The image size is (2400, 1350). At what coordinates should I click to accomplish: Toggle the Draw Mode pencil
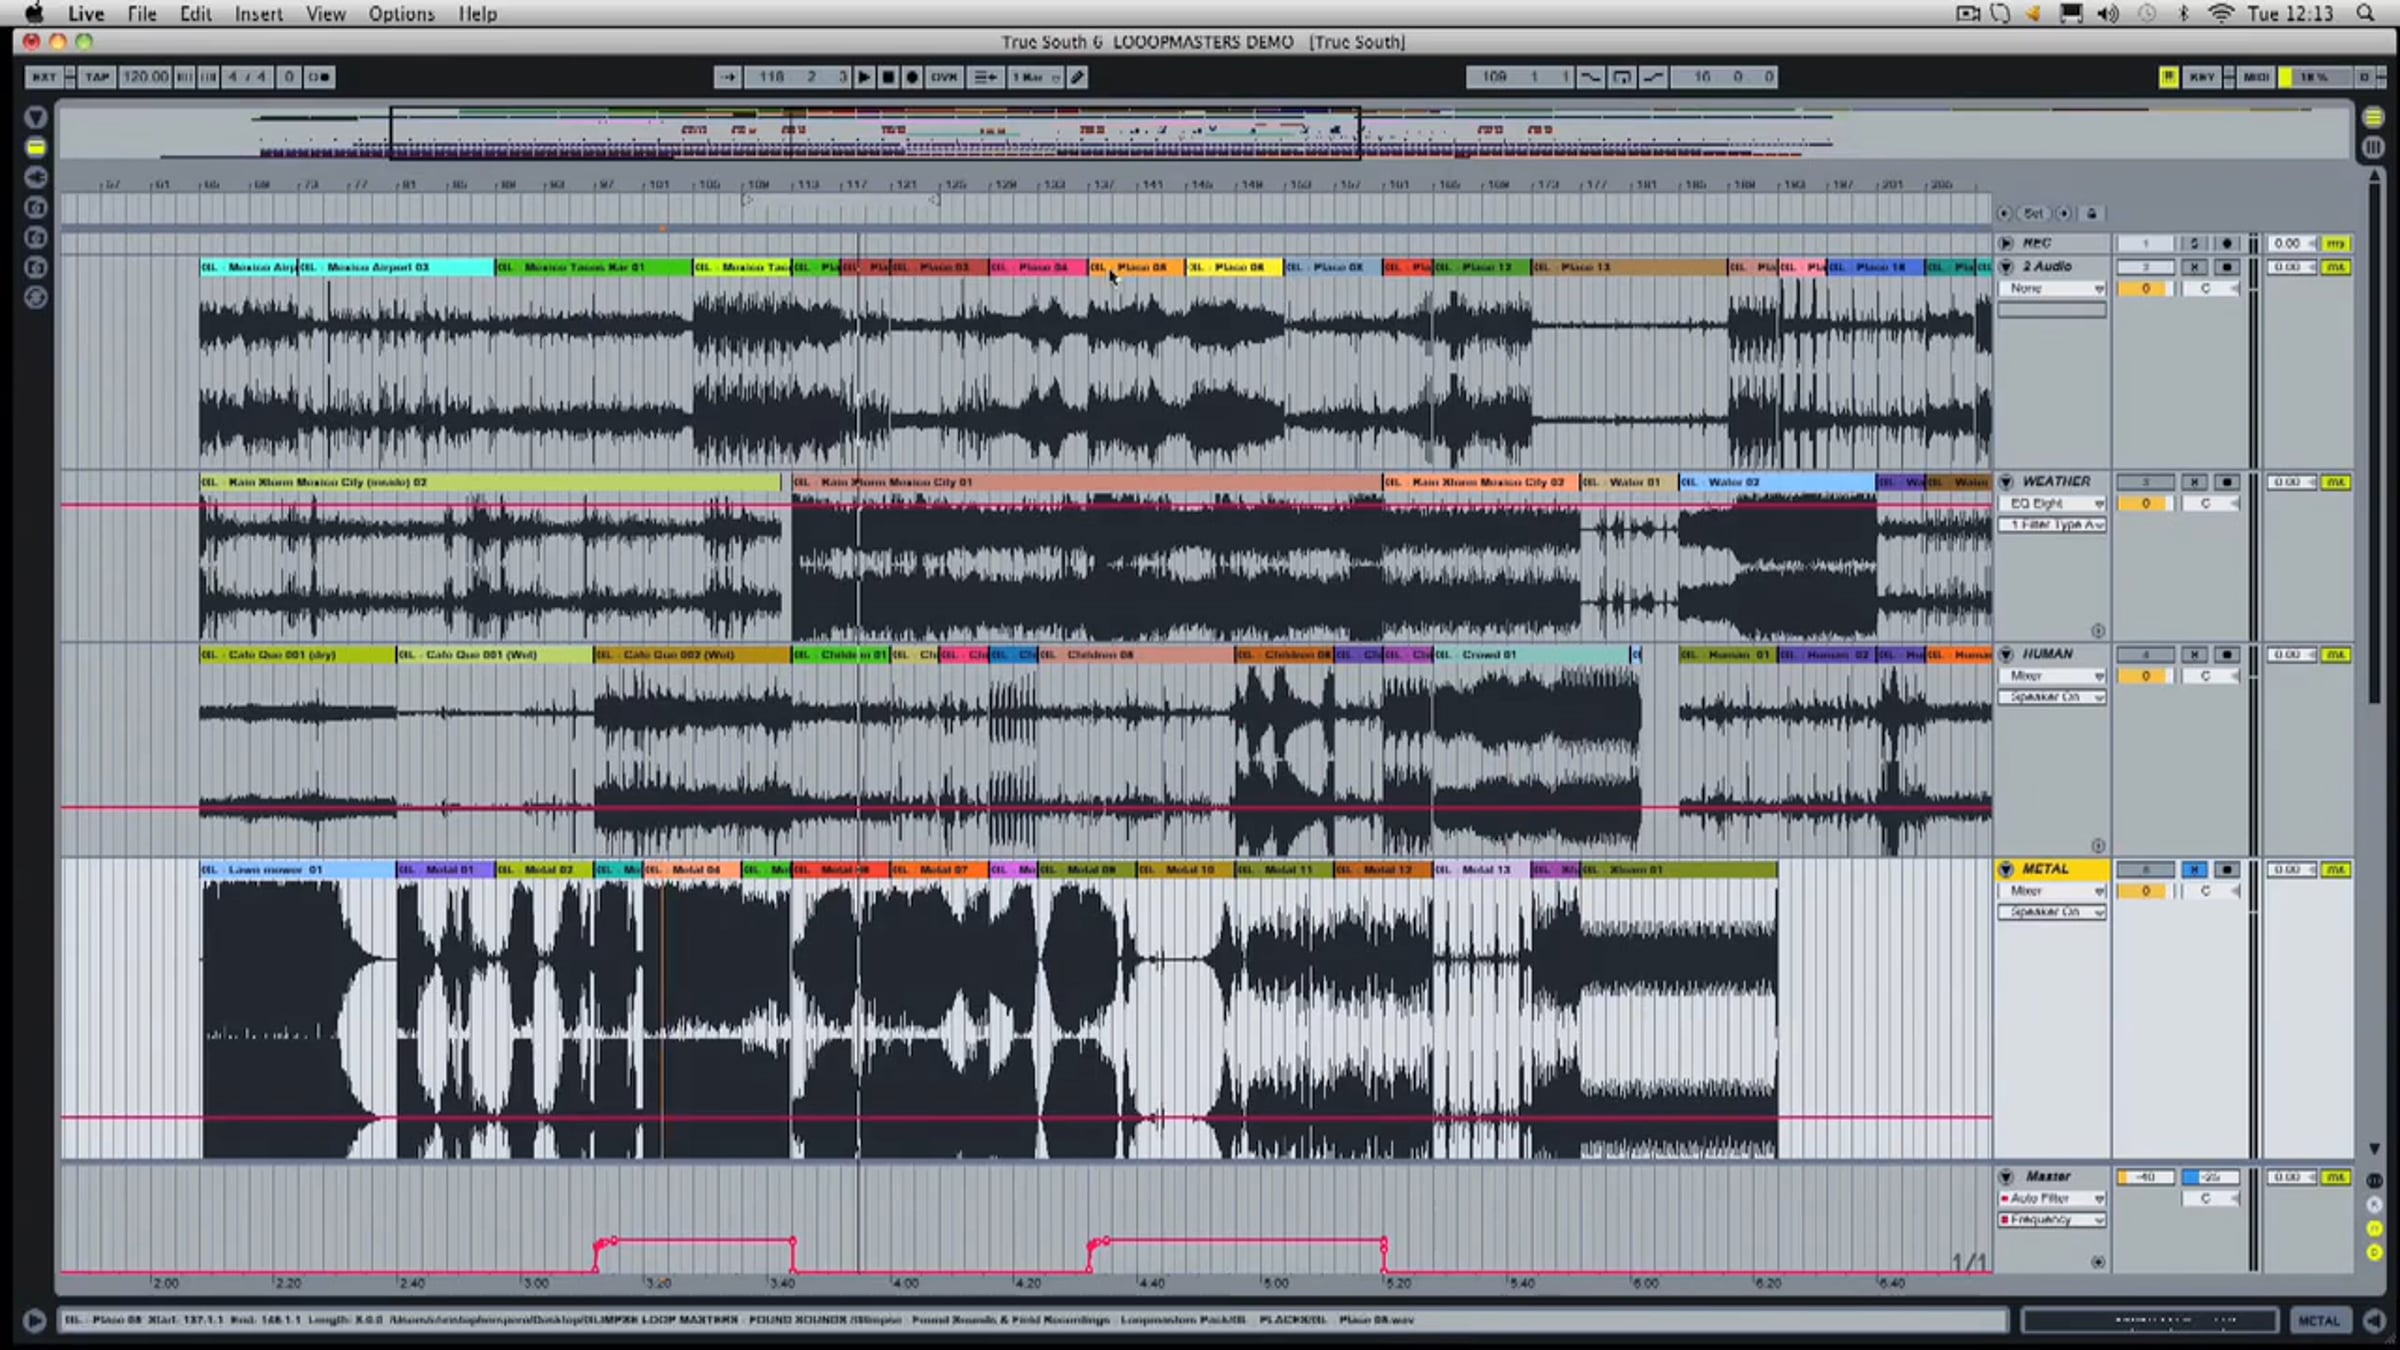(x=1077, y=77)
